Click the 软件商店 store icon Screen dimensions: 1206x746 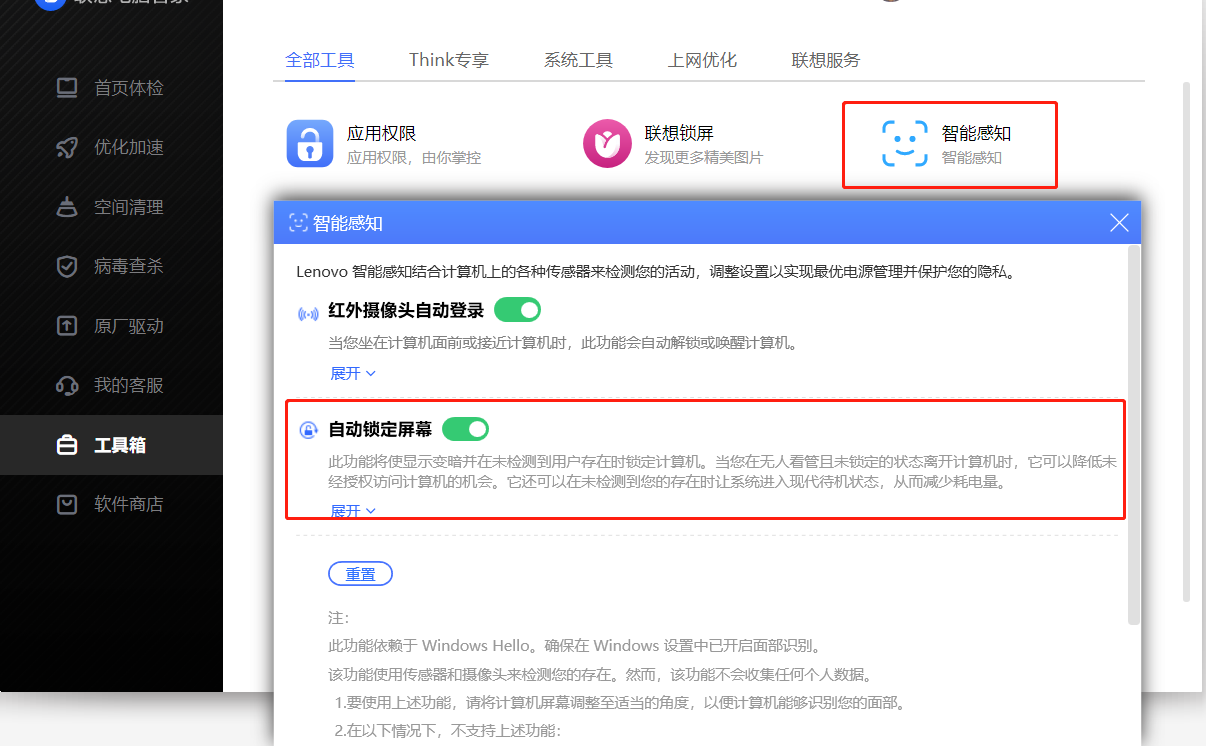pyautogui.click(x=67, y=504)
